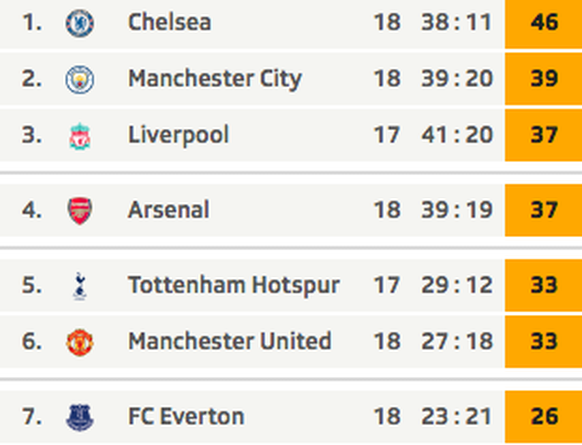Open the Manchester City team link
Viewport: 582px width, 445px height.
coord(215,79)
